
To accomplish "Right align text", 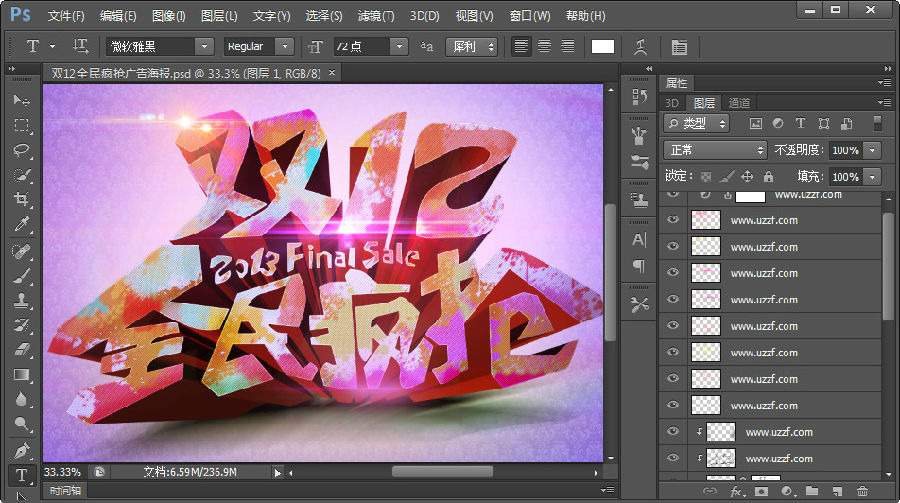I will coord(567,47).
